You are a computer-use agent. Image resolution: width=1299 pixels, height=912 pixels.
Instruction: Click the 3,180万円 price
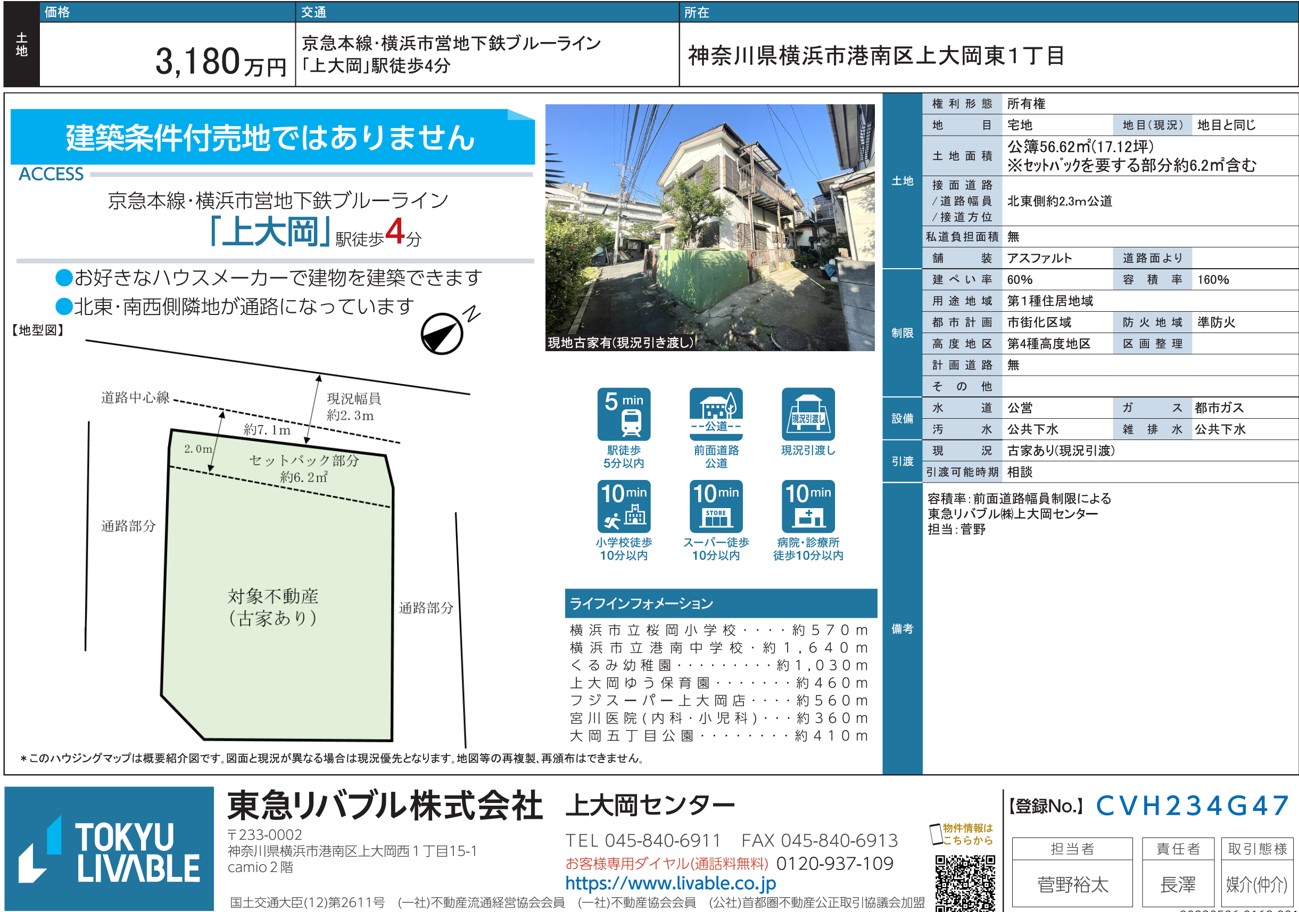pos(220,63)
